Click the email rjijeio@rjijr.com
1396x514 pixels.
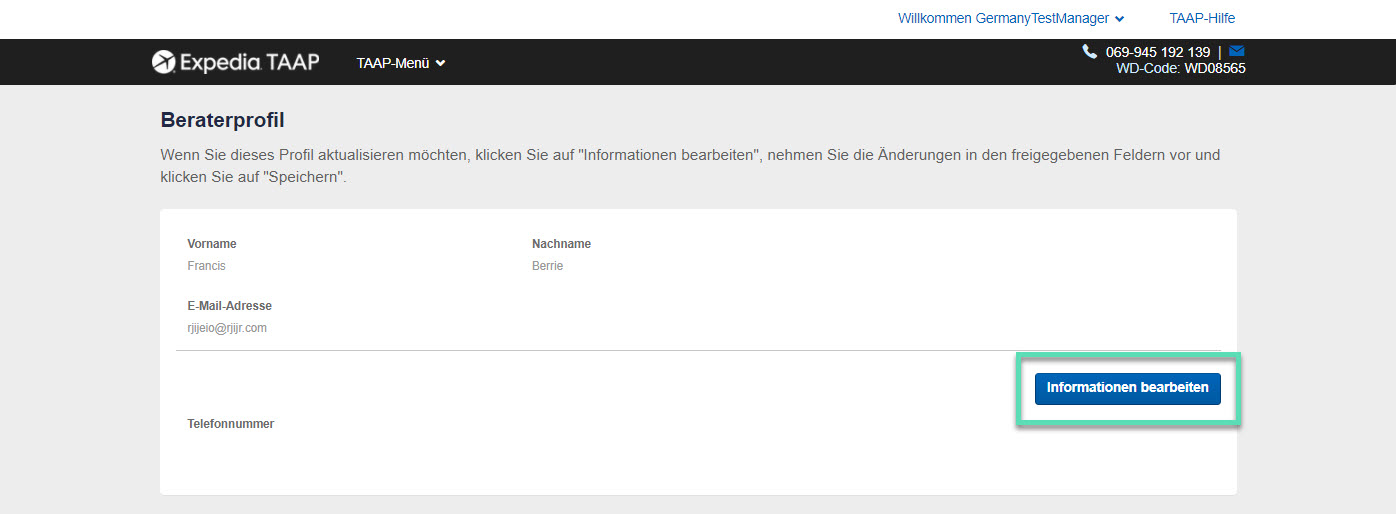227,328
